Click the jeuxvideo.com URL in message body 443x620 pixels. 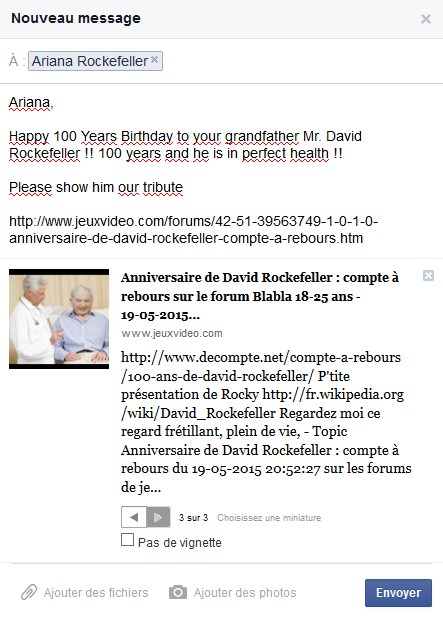(x=193, y=230)
